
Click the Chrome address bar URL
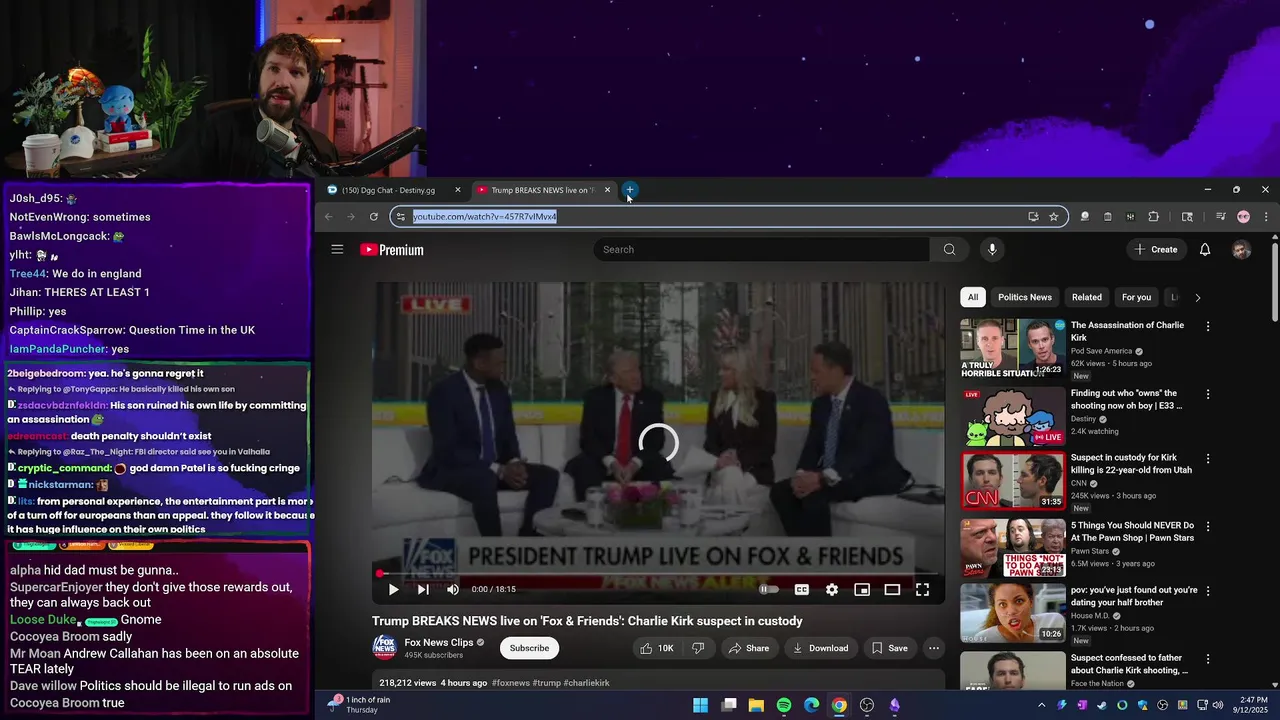coord(484,216)
